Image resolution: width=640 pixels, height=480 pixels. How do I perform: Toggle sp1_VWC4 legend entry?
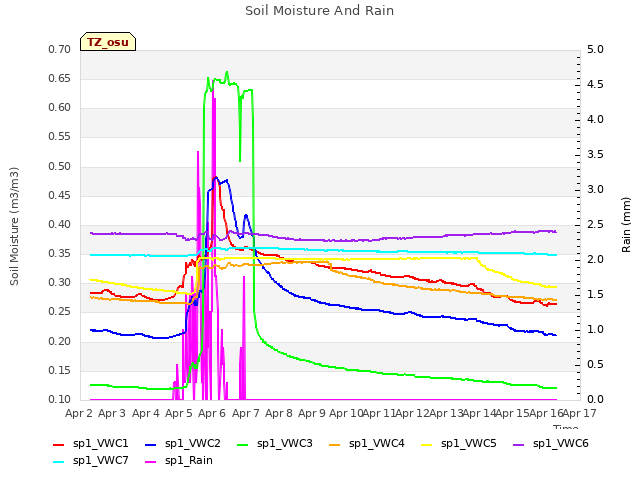[x=367, y=444]
